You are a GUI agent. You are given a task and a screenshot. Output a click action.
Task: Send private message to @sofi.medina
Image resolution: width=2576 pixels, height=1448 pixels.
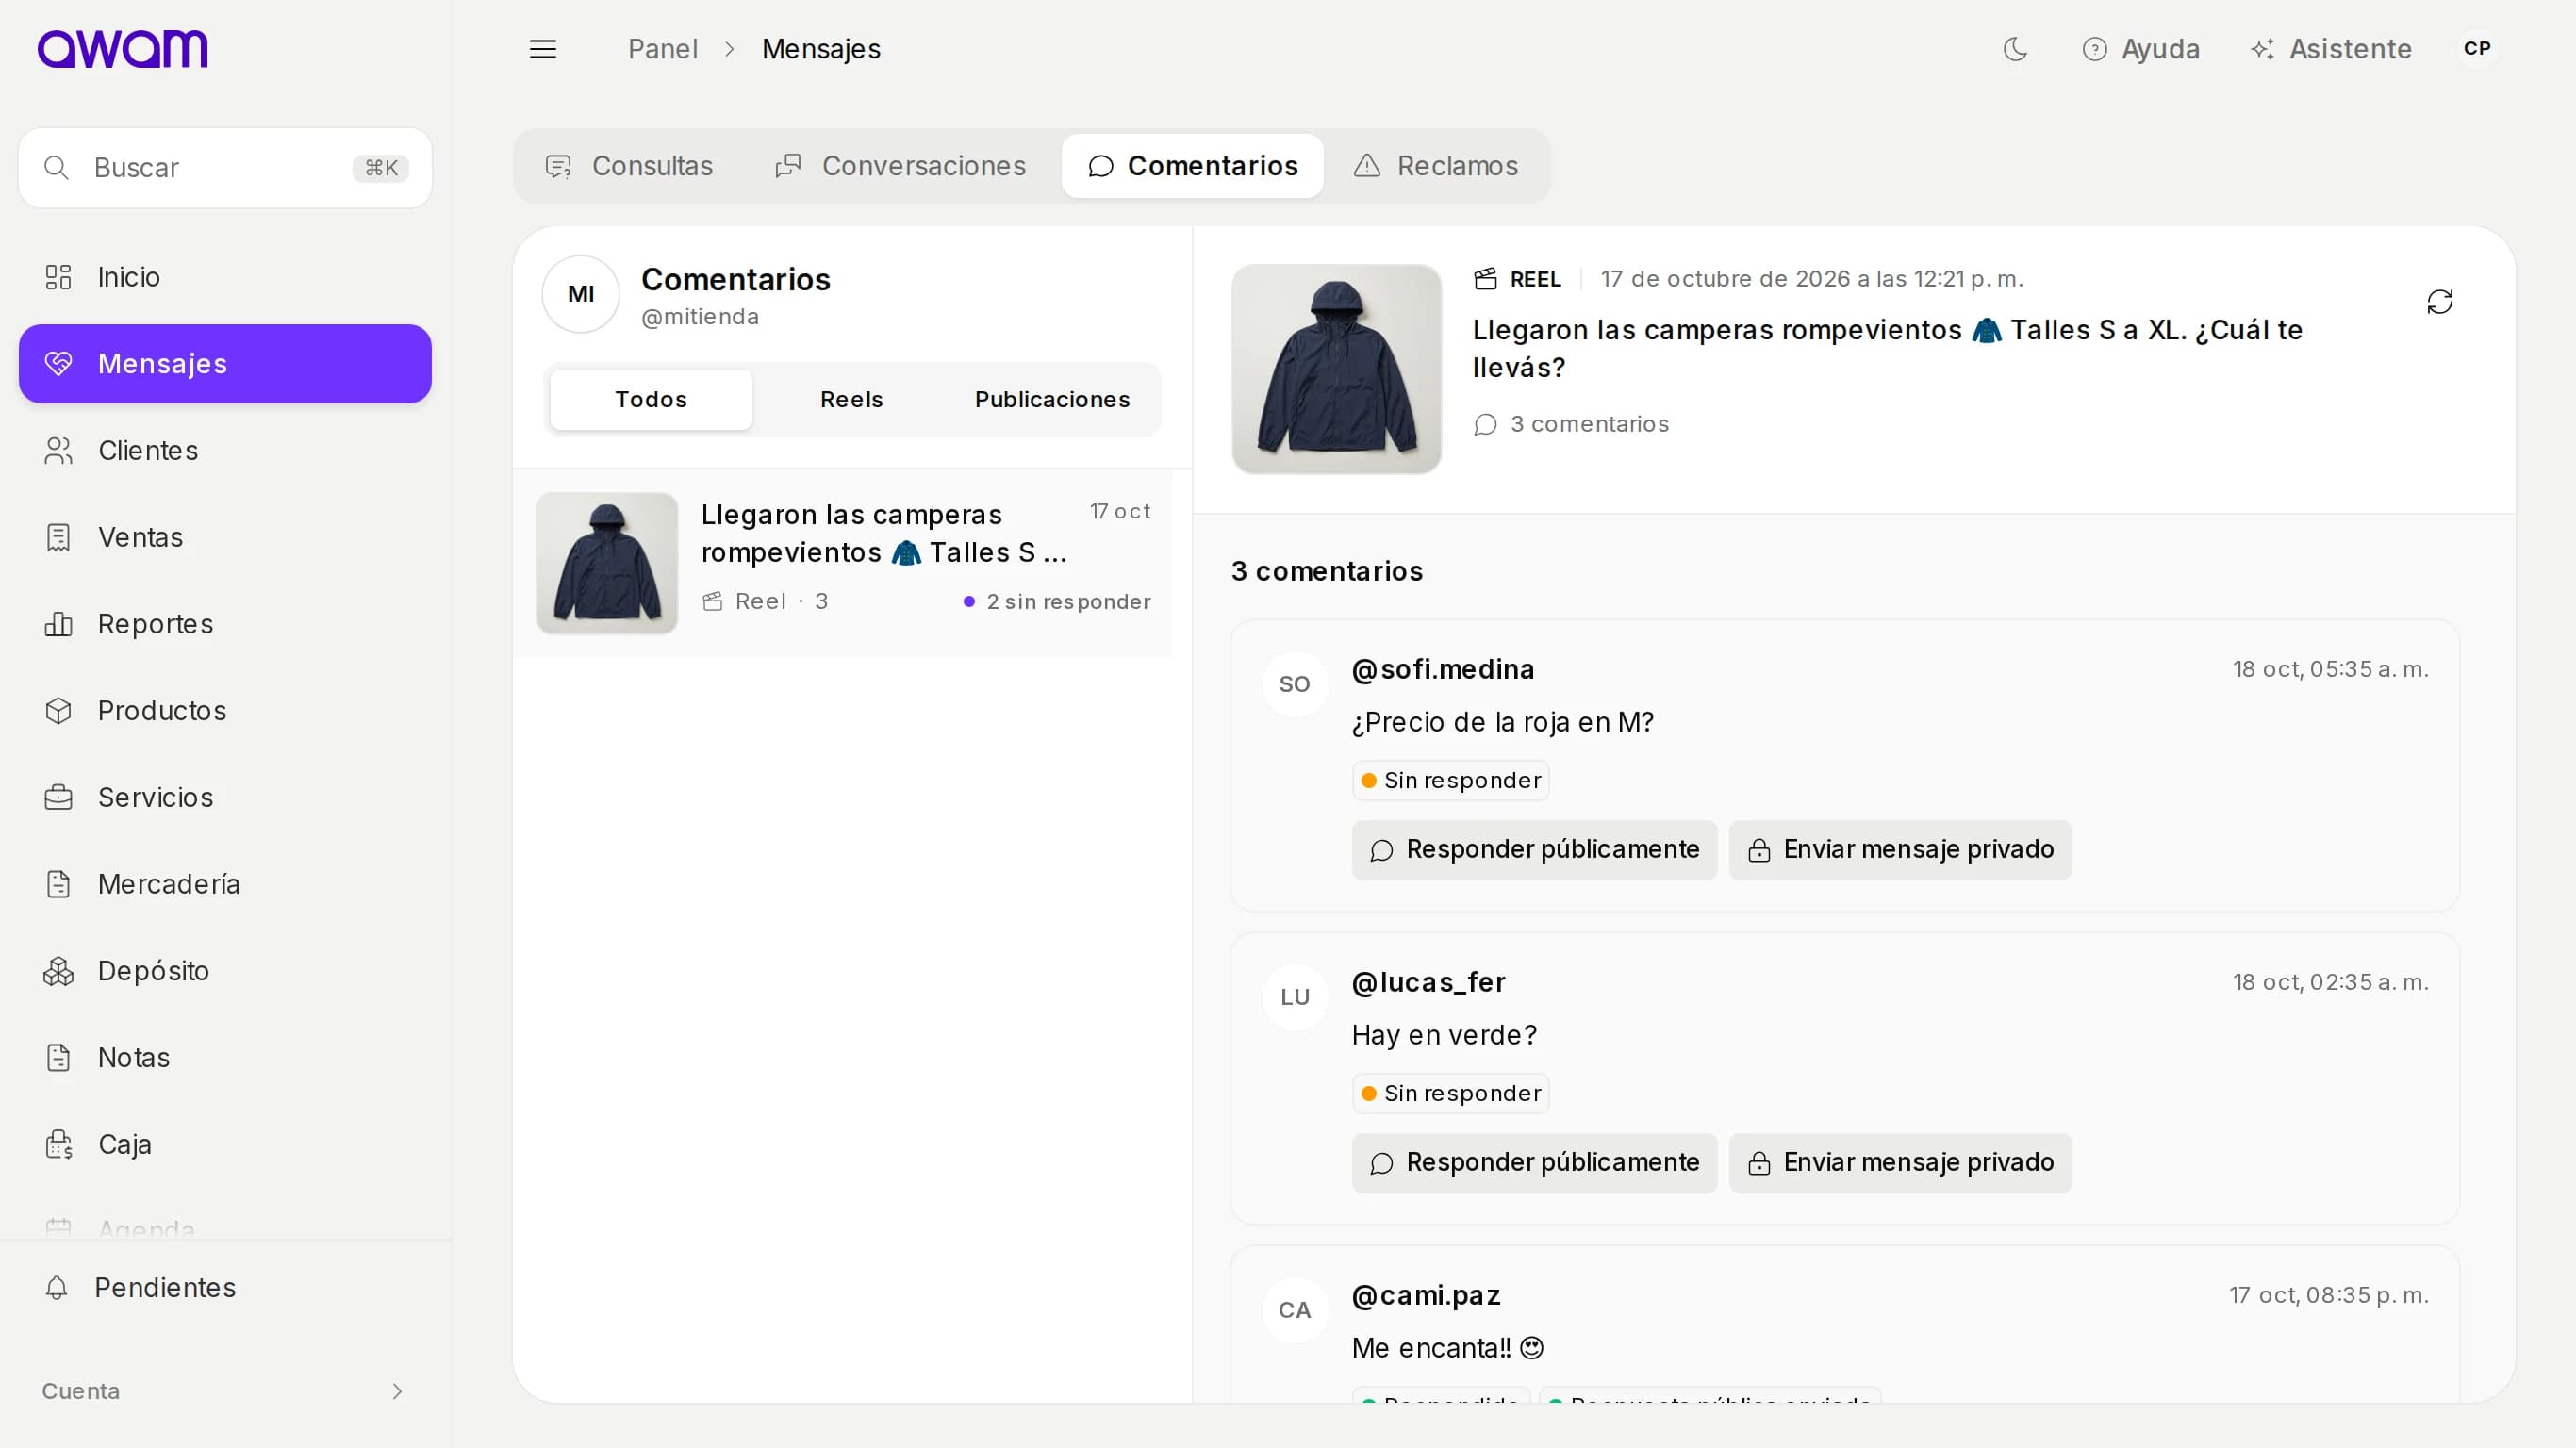tap(1900, 850)
